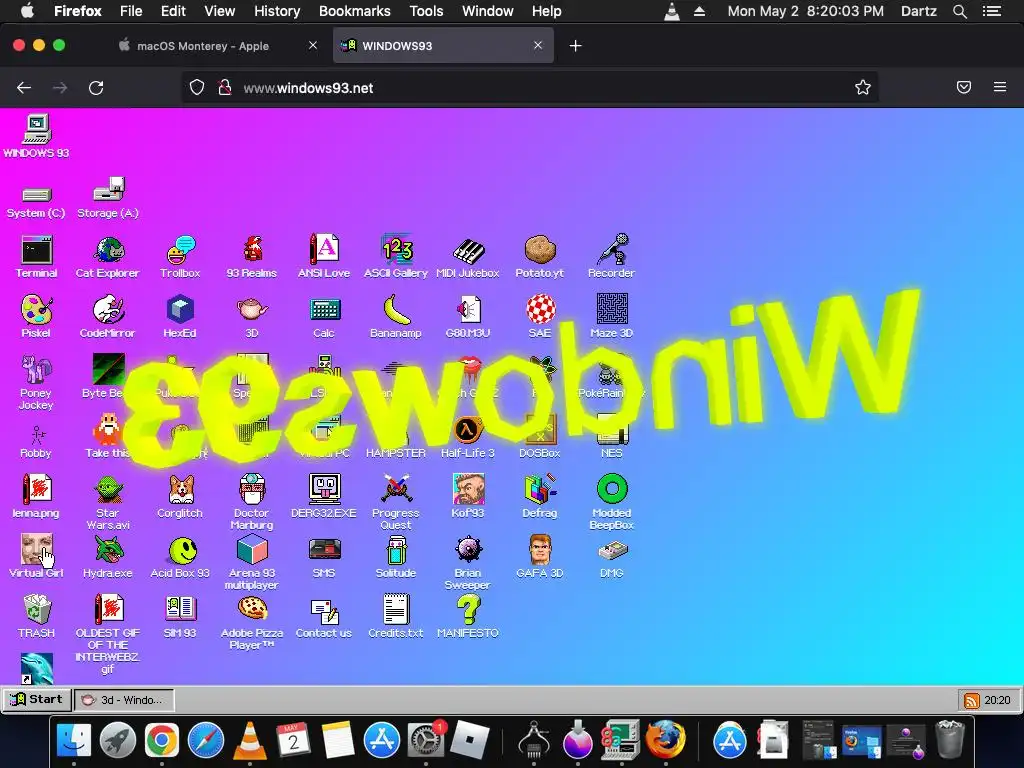Open the SMS console icon
This screenshot has width=1024, height=768.
[x=324, y=550]
